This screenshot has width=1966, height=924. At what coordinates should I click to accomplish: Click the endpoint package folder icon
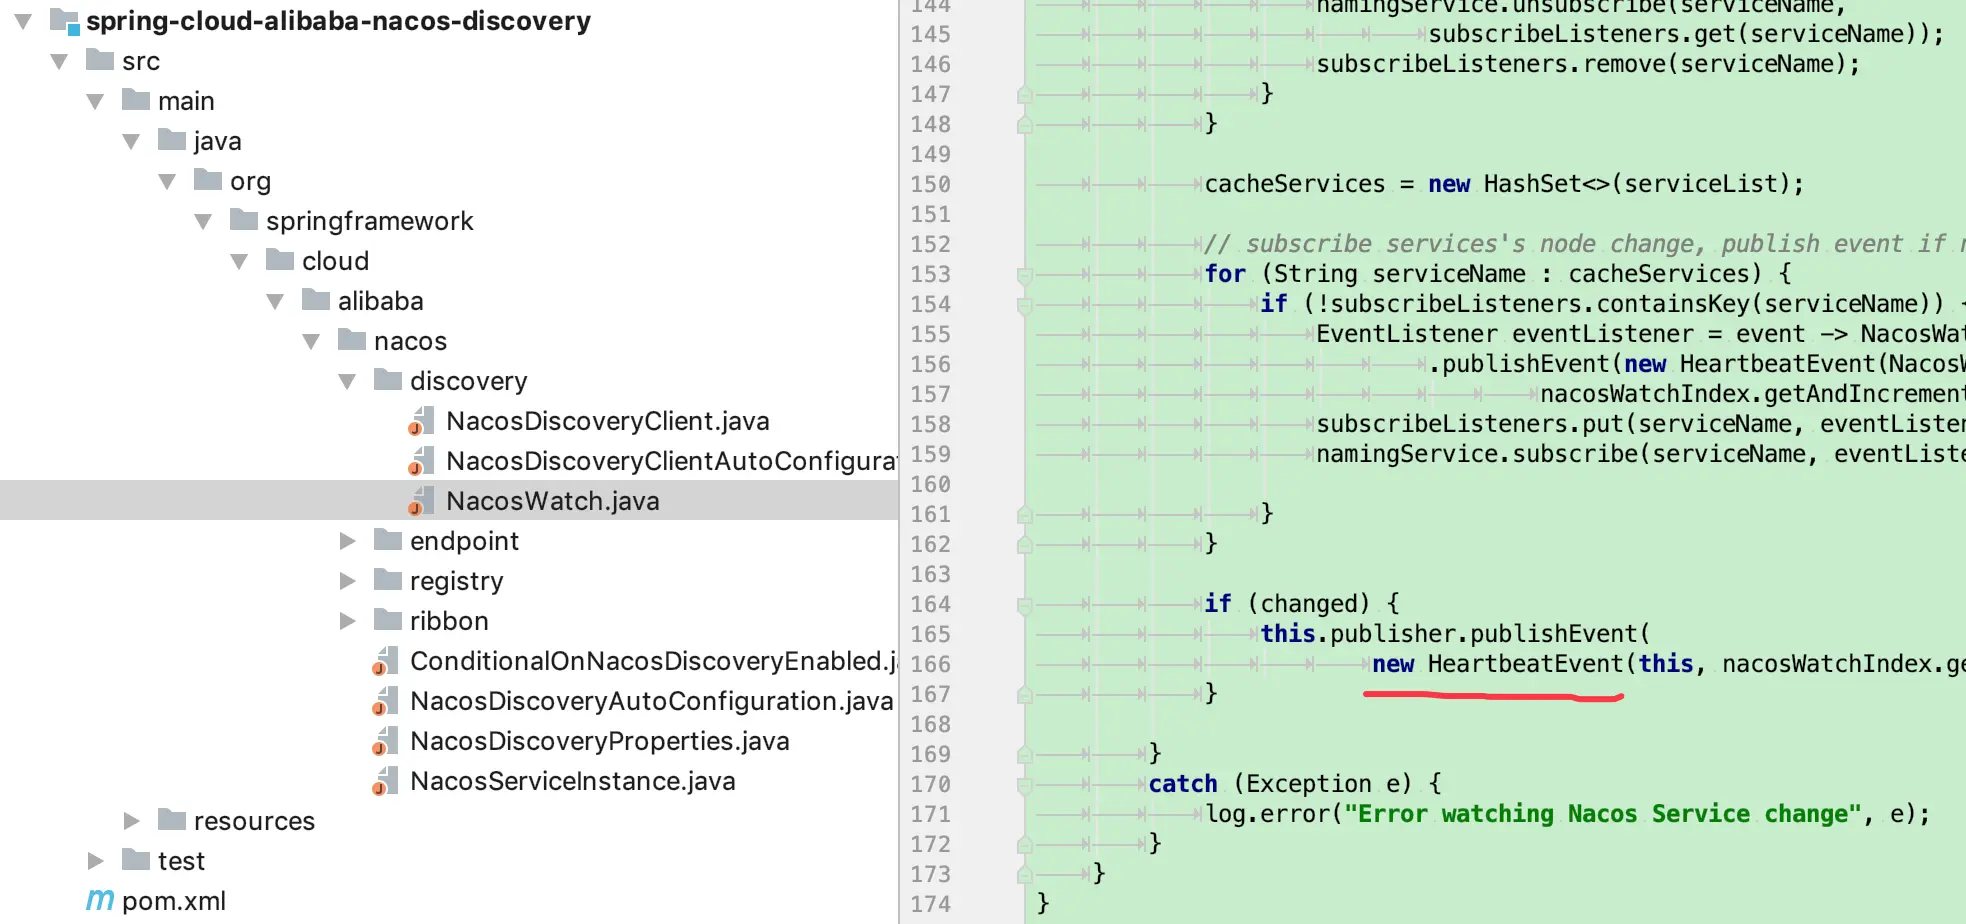point(388,540)
